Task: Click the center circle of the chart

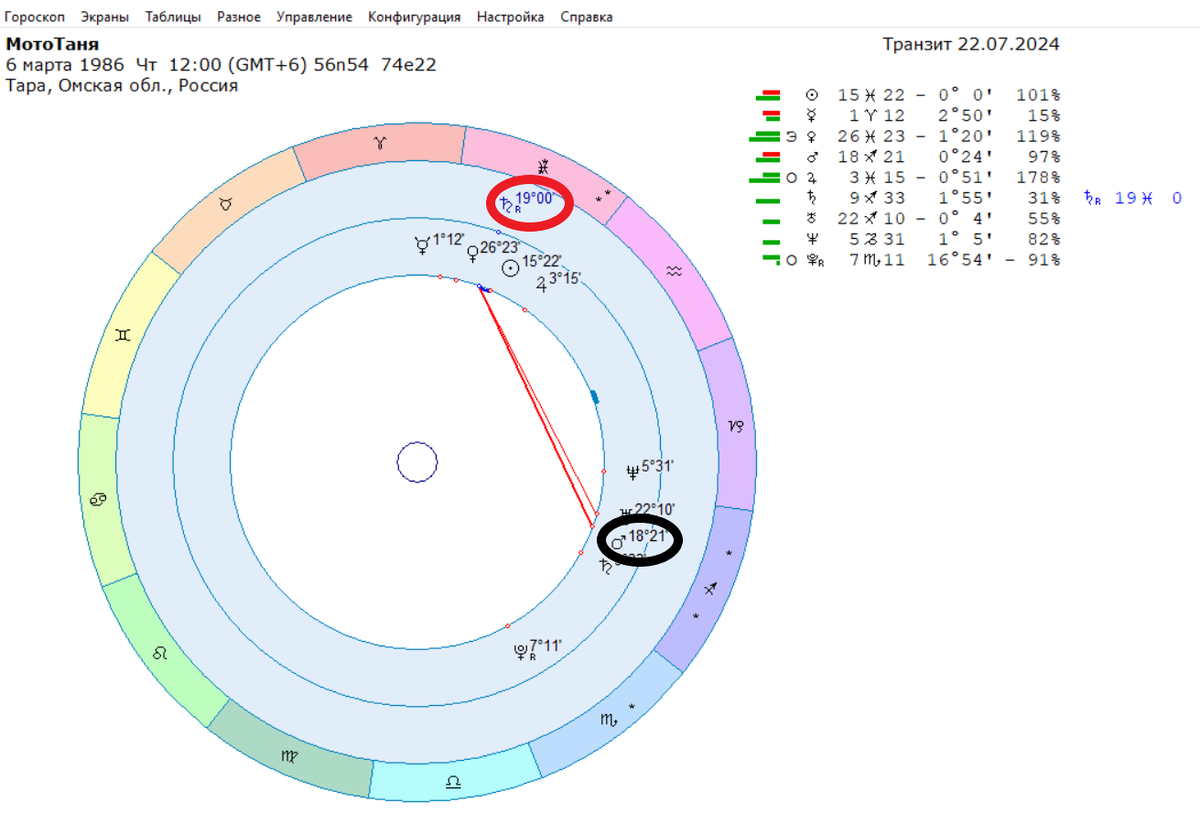Action: (417, 463)
